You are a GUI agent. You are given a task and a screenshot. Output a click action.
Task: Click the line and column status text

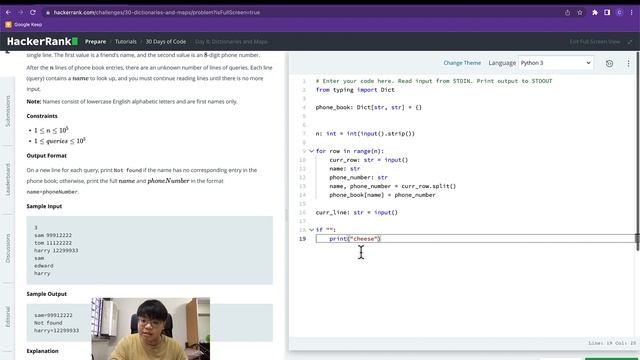[612, 343]
